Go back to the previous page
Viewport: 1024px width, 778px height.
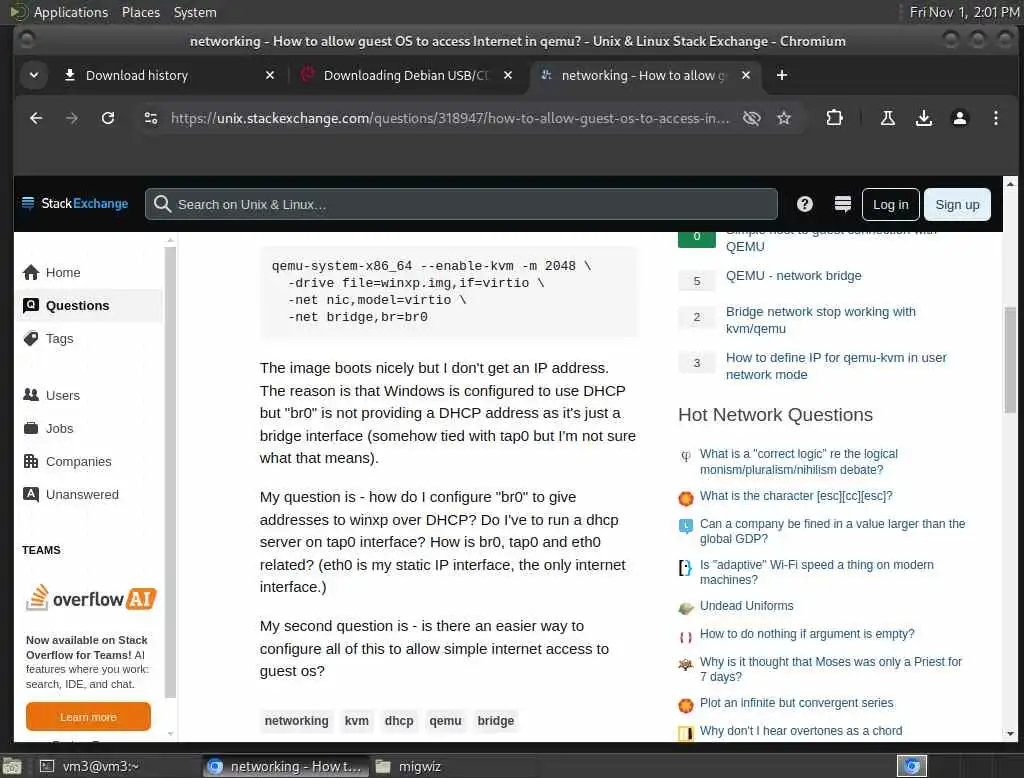36,118
